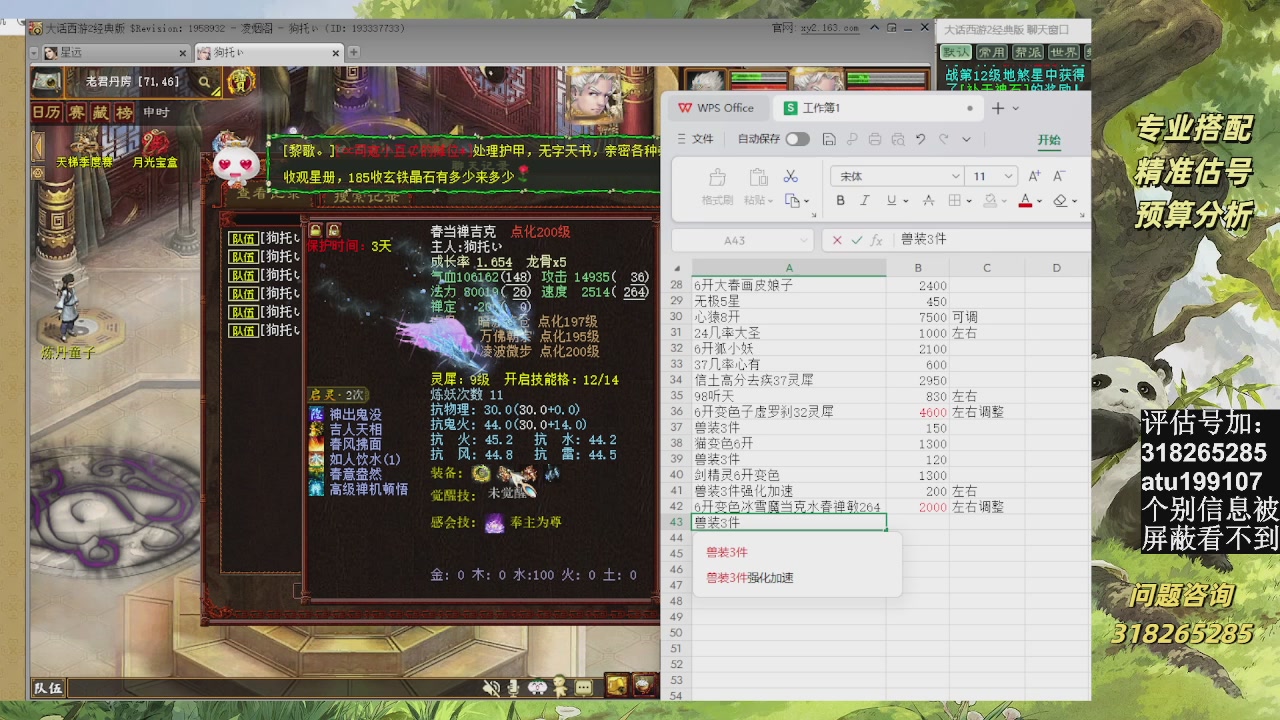The image size is (1280, 720).
Task: Select the 开始 ribbon tab
Action: tap(1049, 140)
